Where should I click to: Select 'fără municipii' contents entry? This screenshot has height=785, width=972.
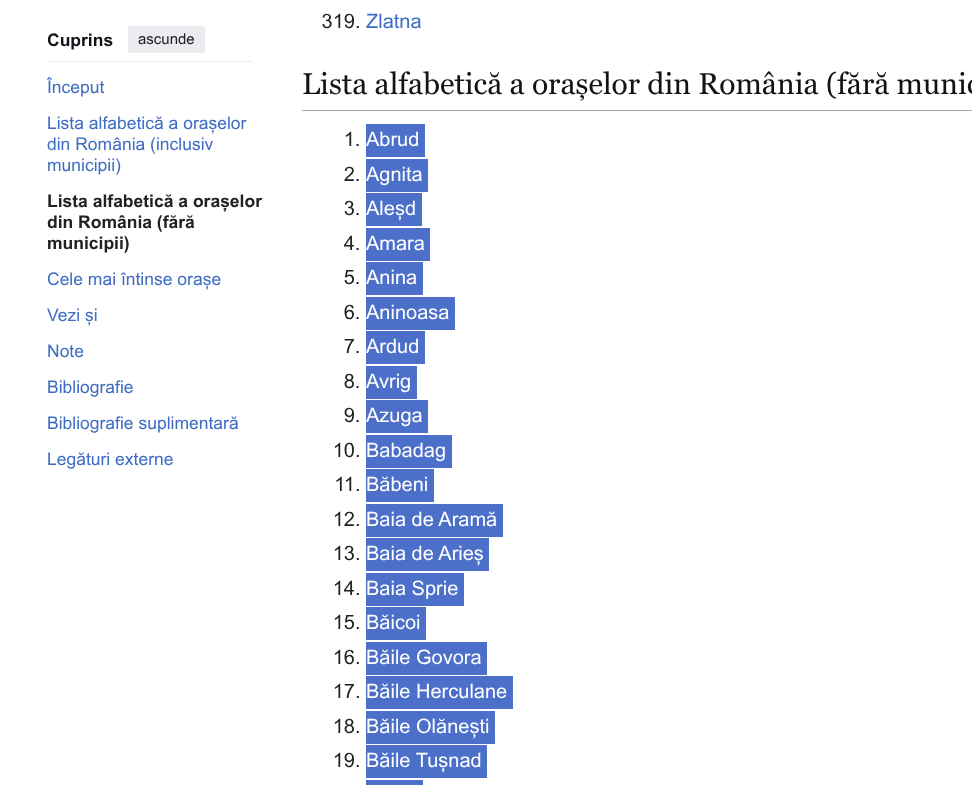click(154, 222)
